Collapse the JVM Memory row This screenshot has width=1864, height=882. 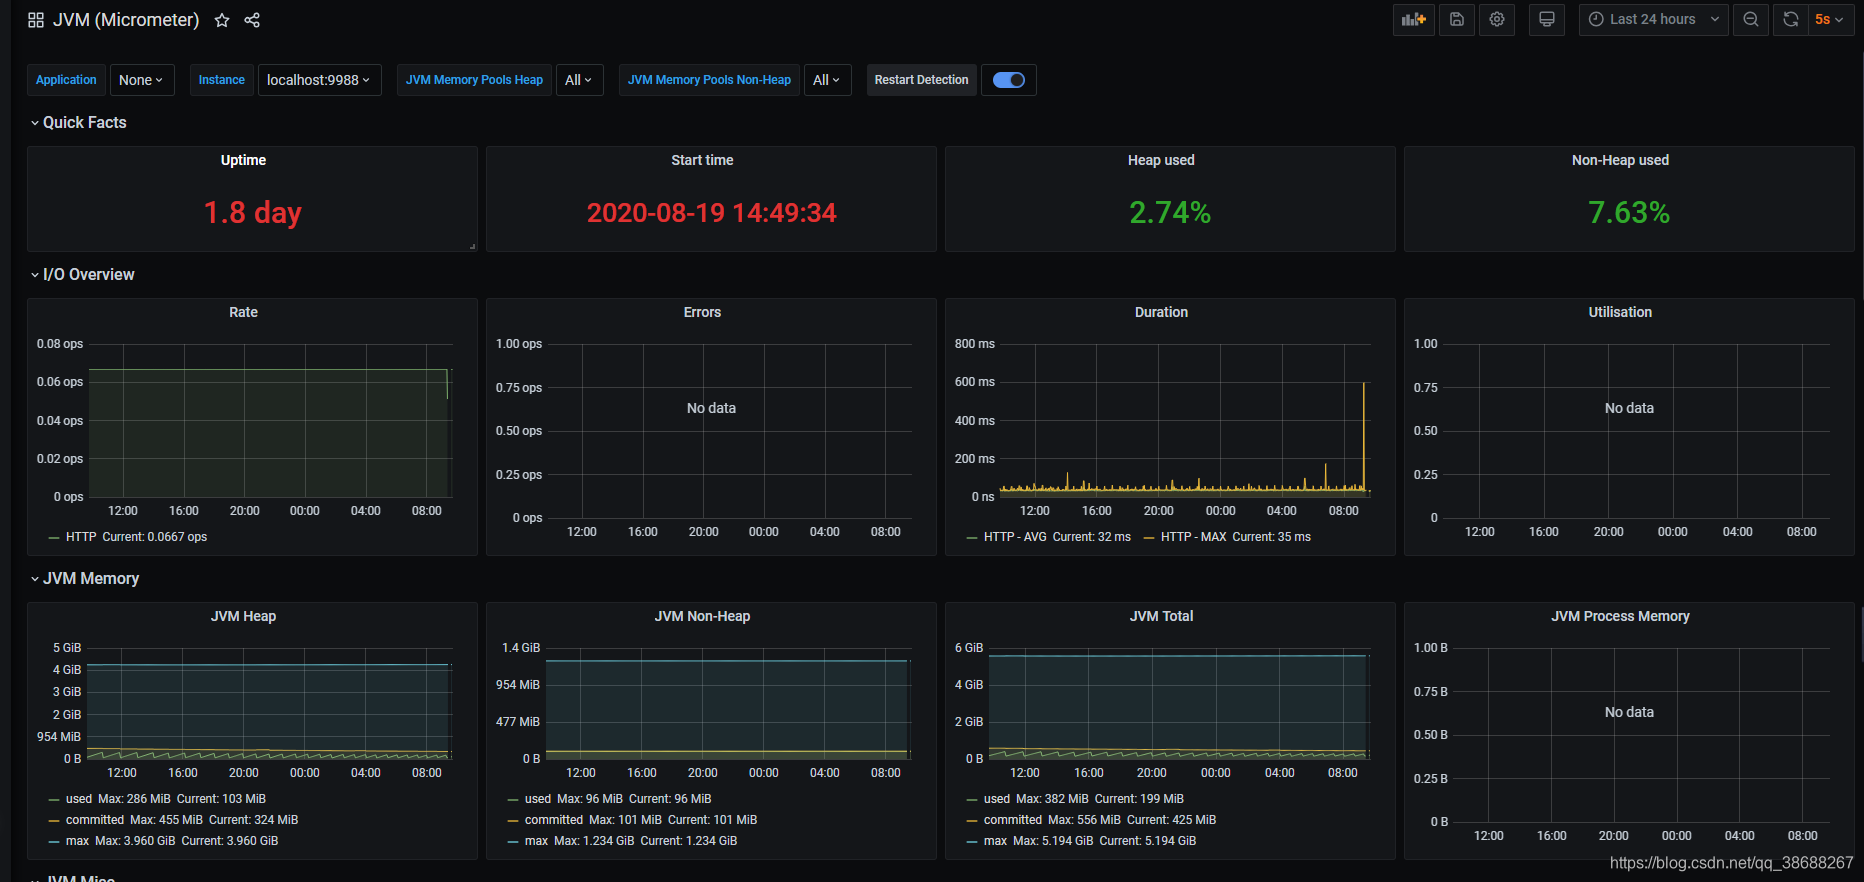84,578
